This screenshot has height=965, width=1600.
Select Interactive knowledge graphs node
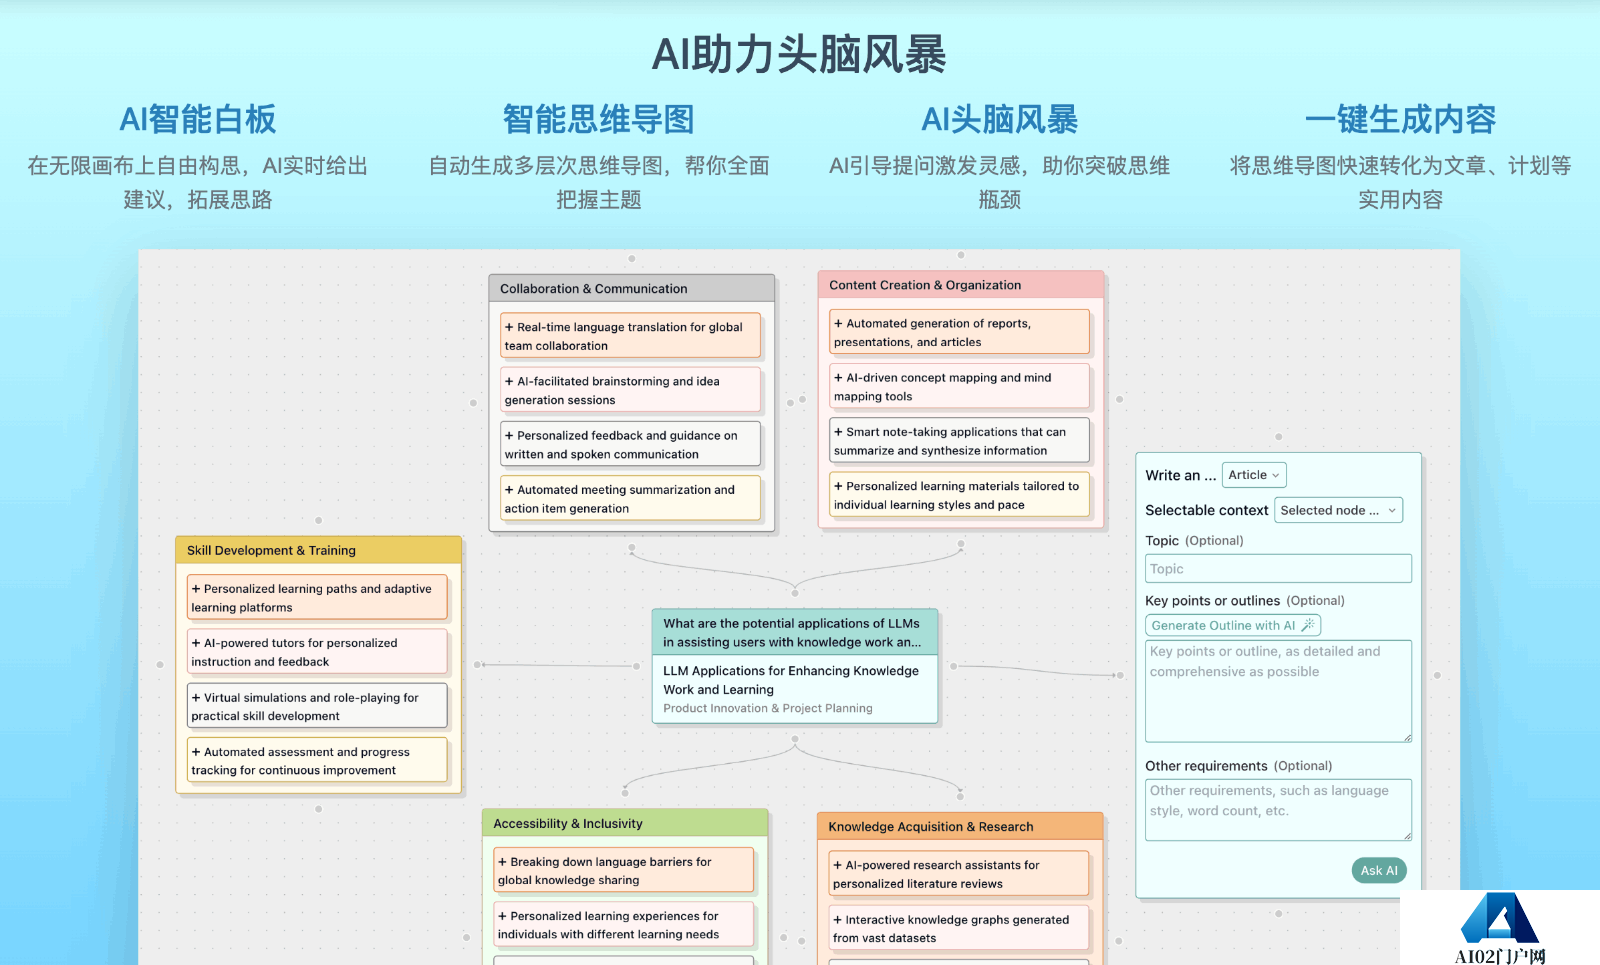pos(958,929)
